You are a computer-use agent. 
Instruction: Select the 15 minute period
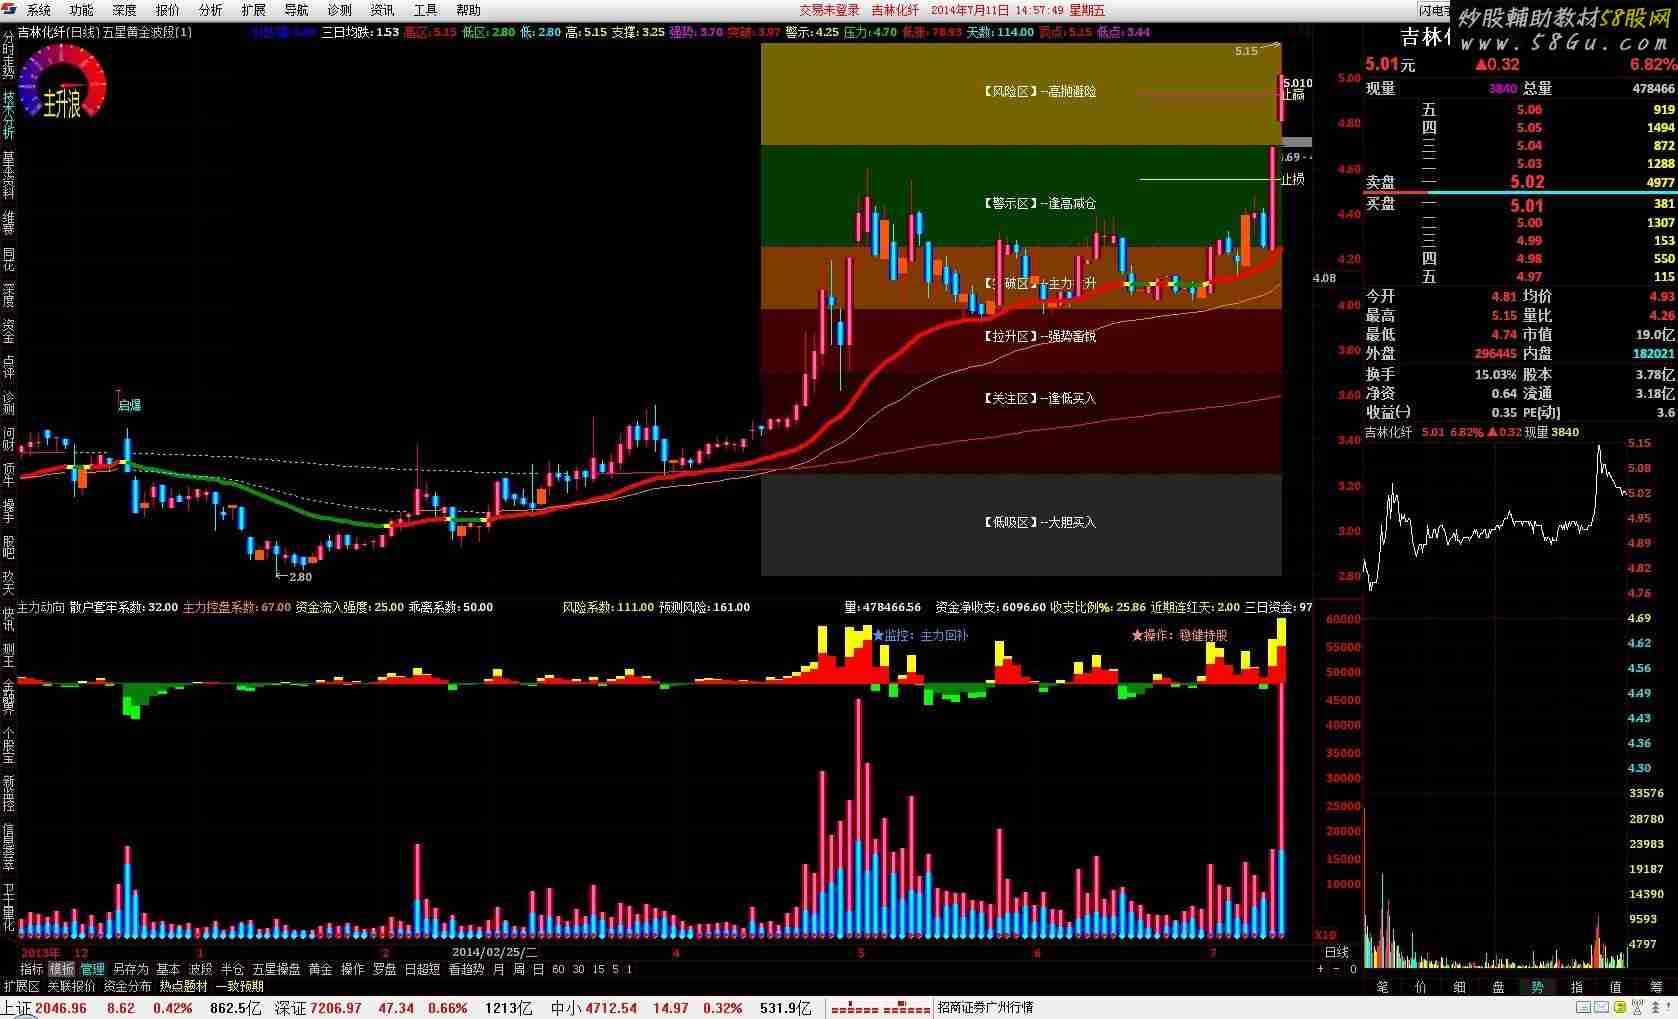(598, 969)
